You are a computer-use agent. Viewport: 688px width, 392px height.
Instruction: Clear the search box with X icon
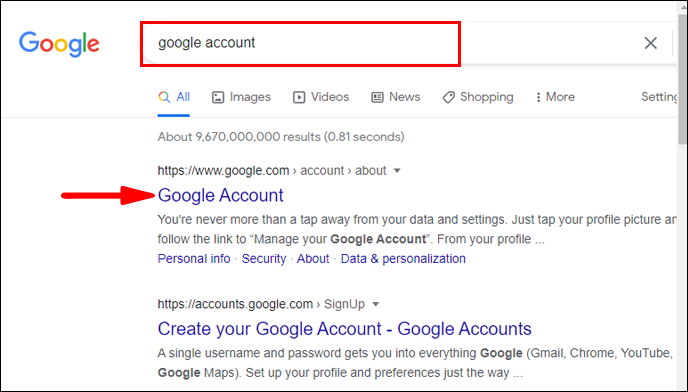(x=650, y=43)
